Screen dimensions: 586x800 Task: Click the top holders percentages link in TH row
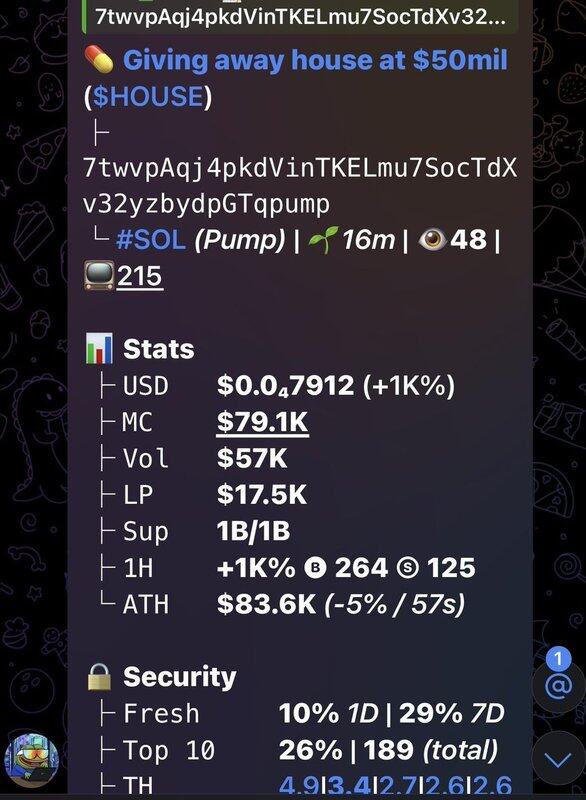coord(395,785)
